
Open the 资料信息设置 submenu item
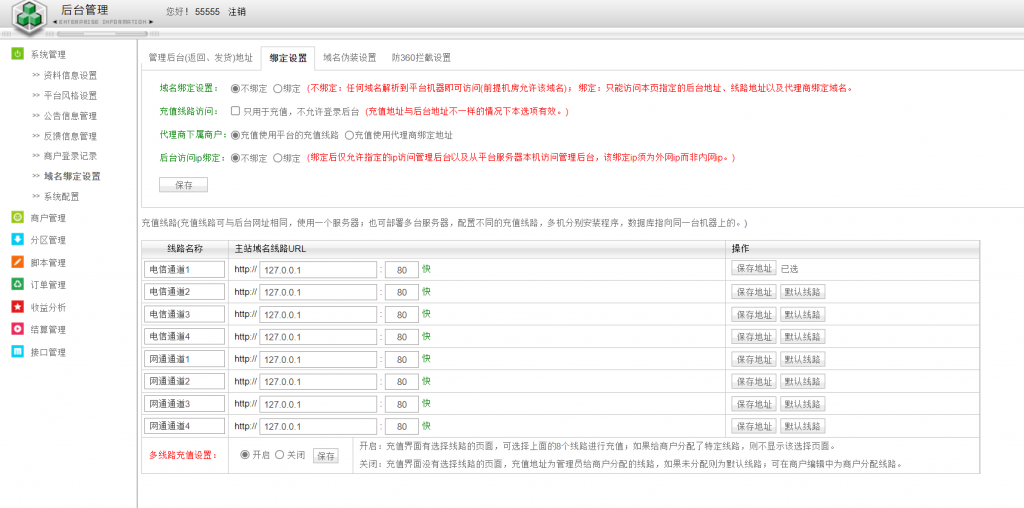(70, 75)
